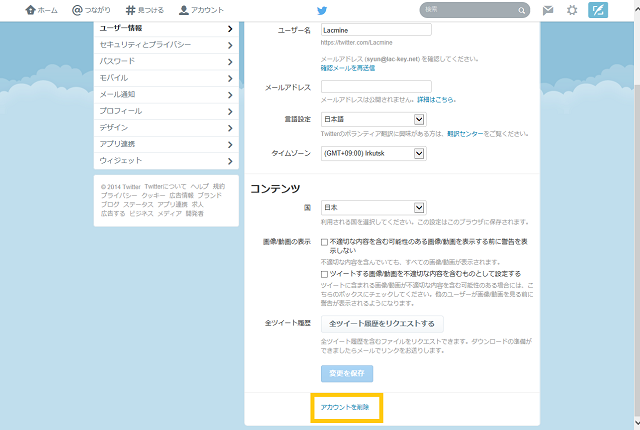This screenshot has width=640, height=430.
Task: Open プライバシー footer link
Action: [119, 195]
